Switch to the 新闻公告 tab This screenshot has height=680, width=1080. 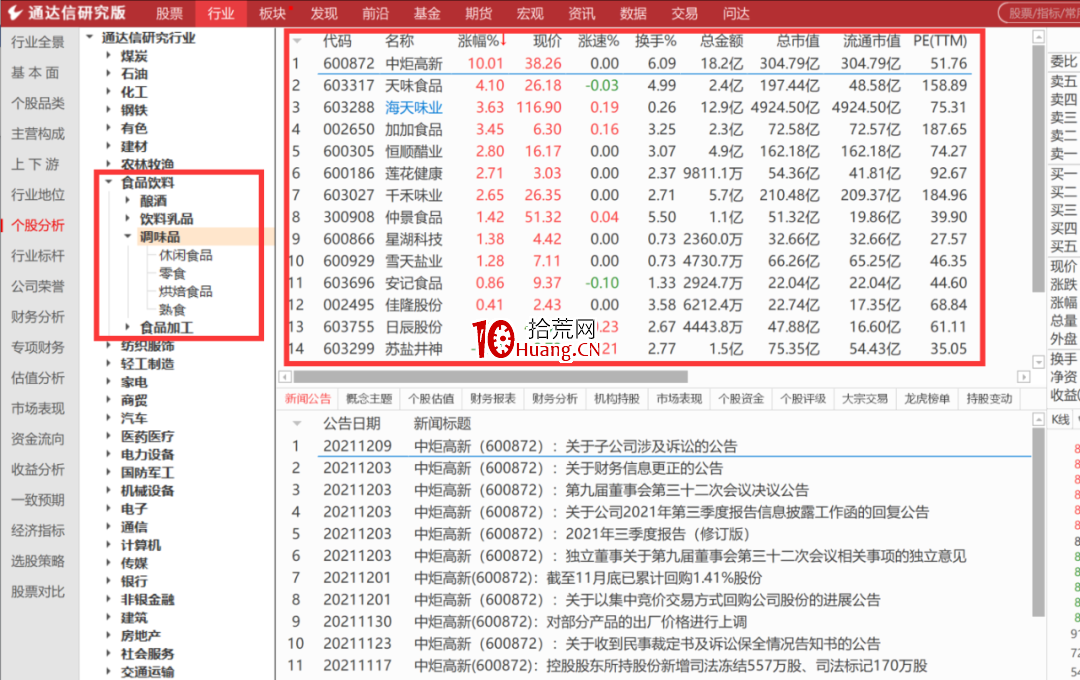(x=308, y=398)
